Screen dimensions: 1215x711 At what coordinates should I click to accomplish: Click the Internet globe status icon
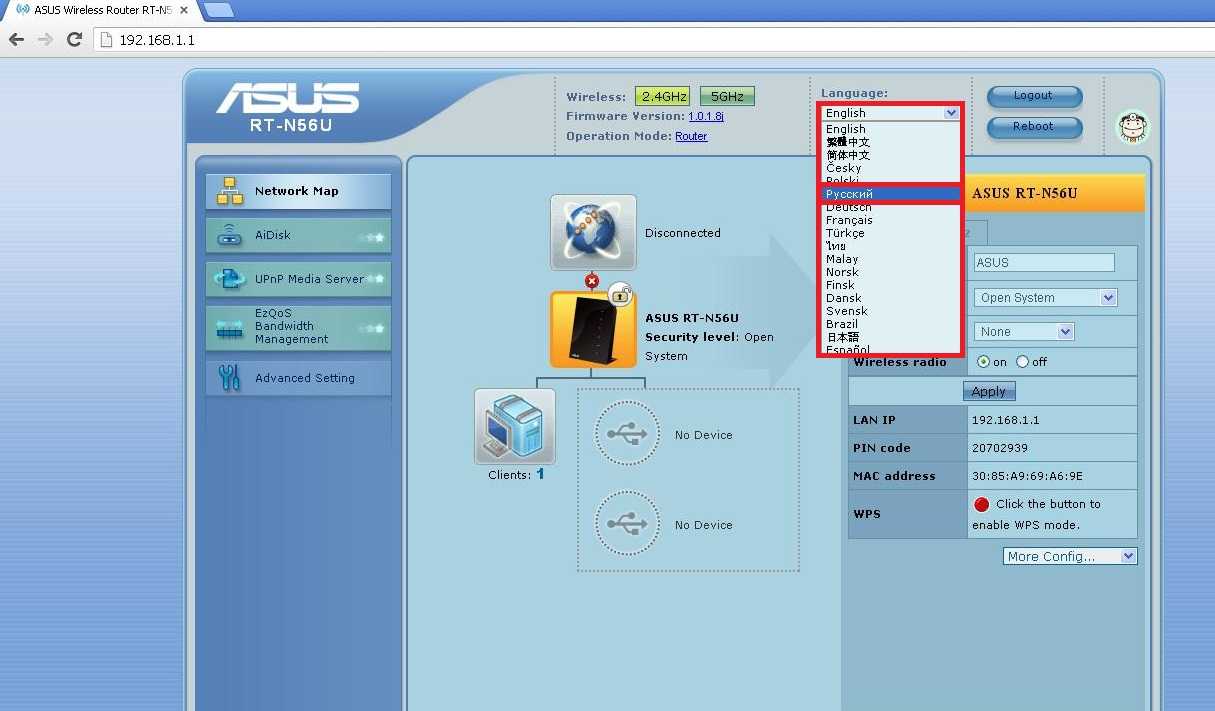593,232
